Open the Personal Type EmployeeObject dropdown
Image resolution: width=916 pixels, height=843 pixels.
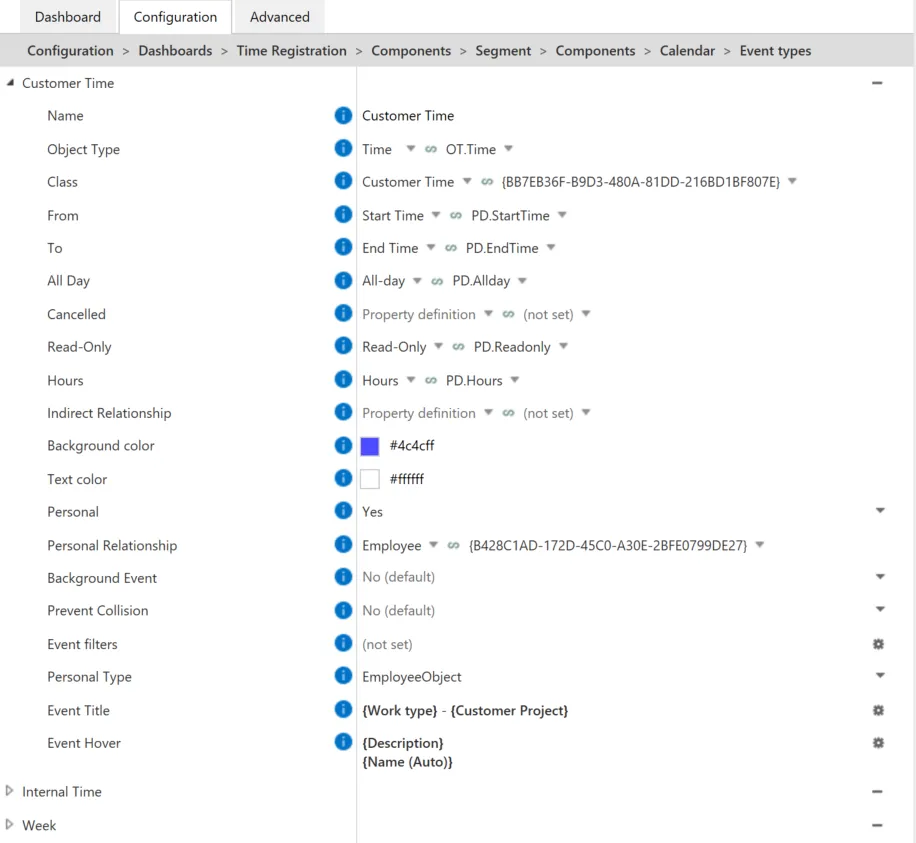pos(880,675)
